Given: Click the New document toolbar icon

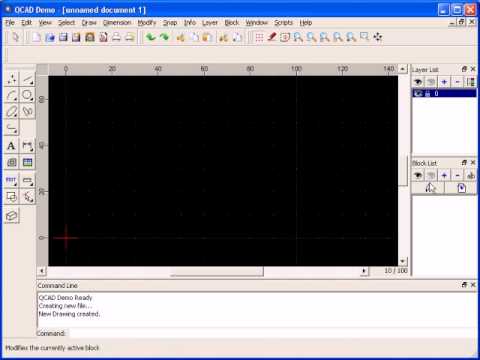Looking at the screenshot, I should coord(36,37).
